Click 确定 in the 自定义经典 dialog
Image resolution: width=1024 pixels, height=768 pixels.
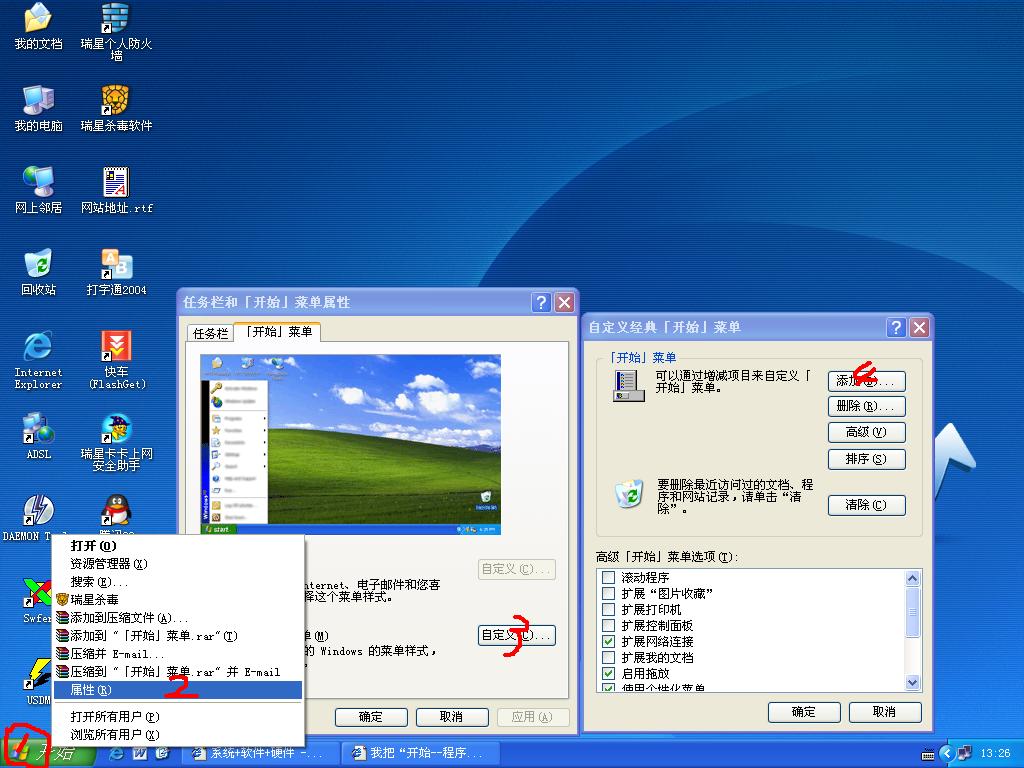(x=804, y=712)
